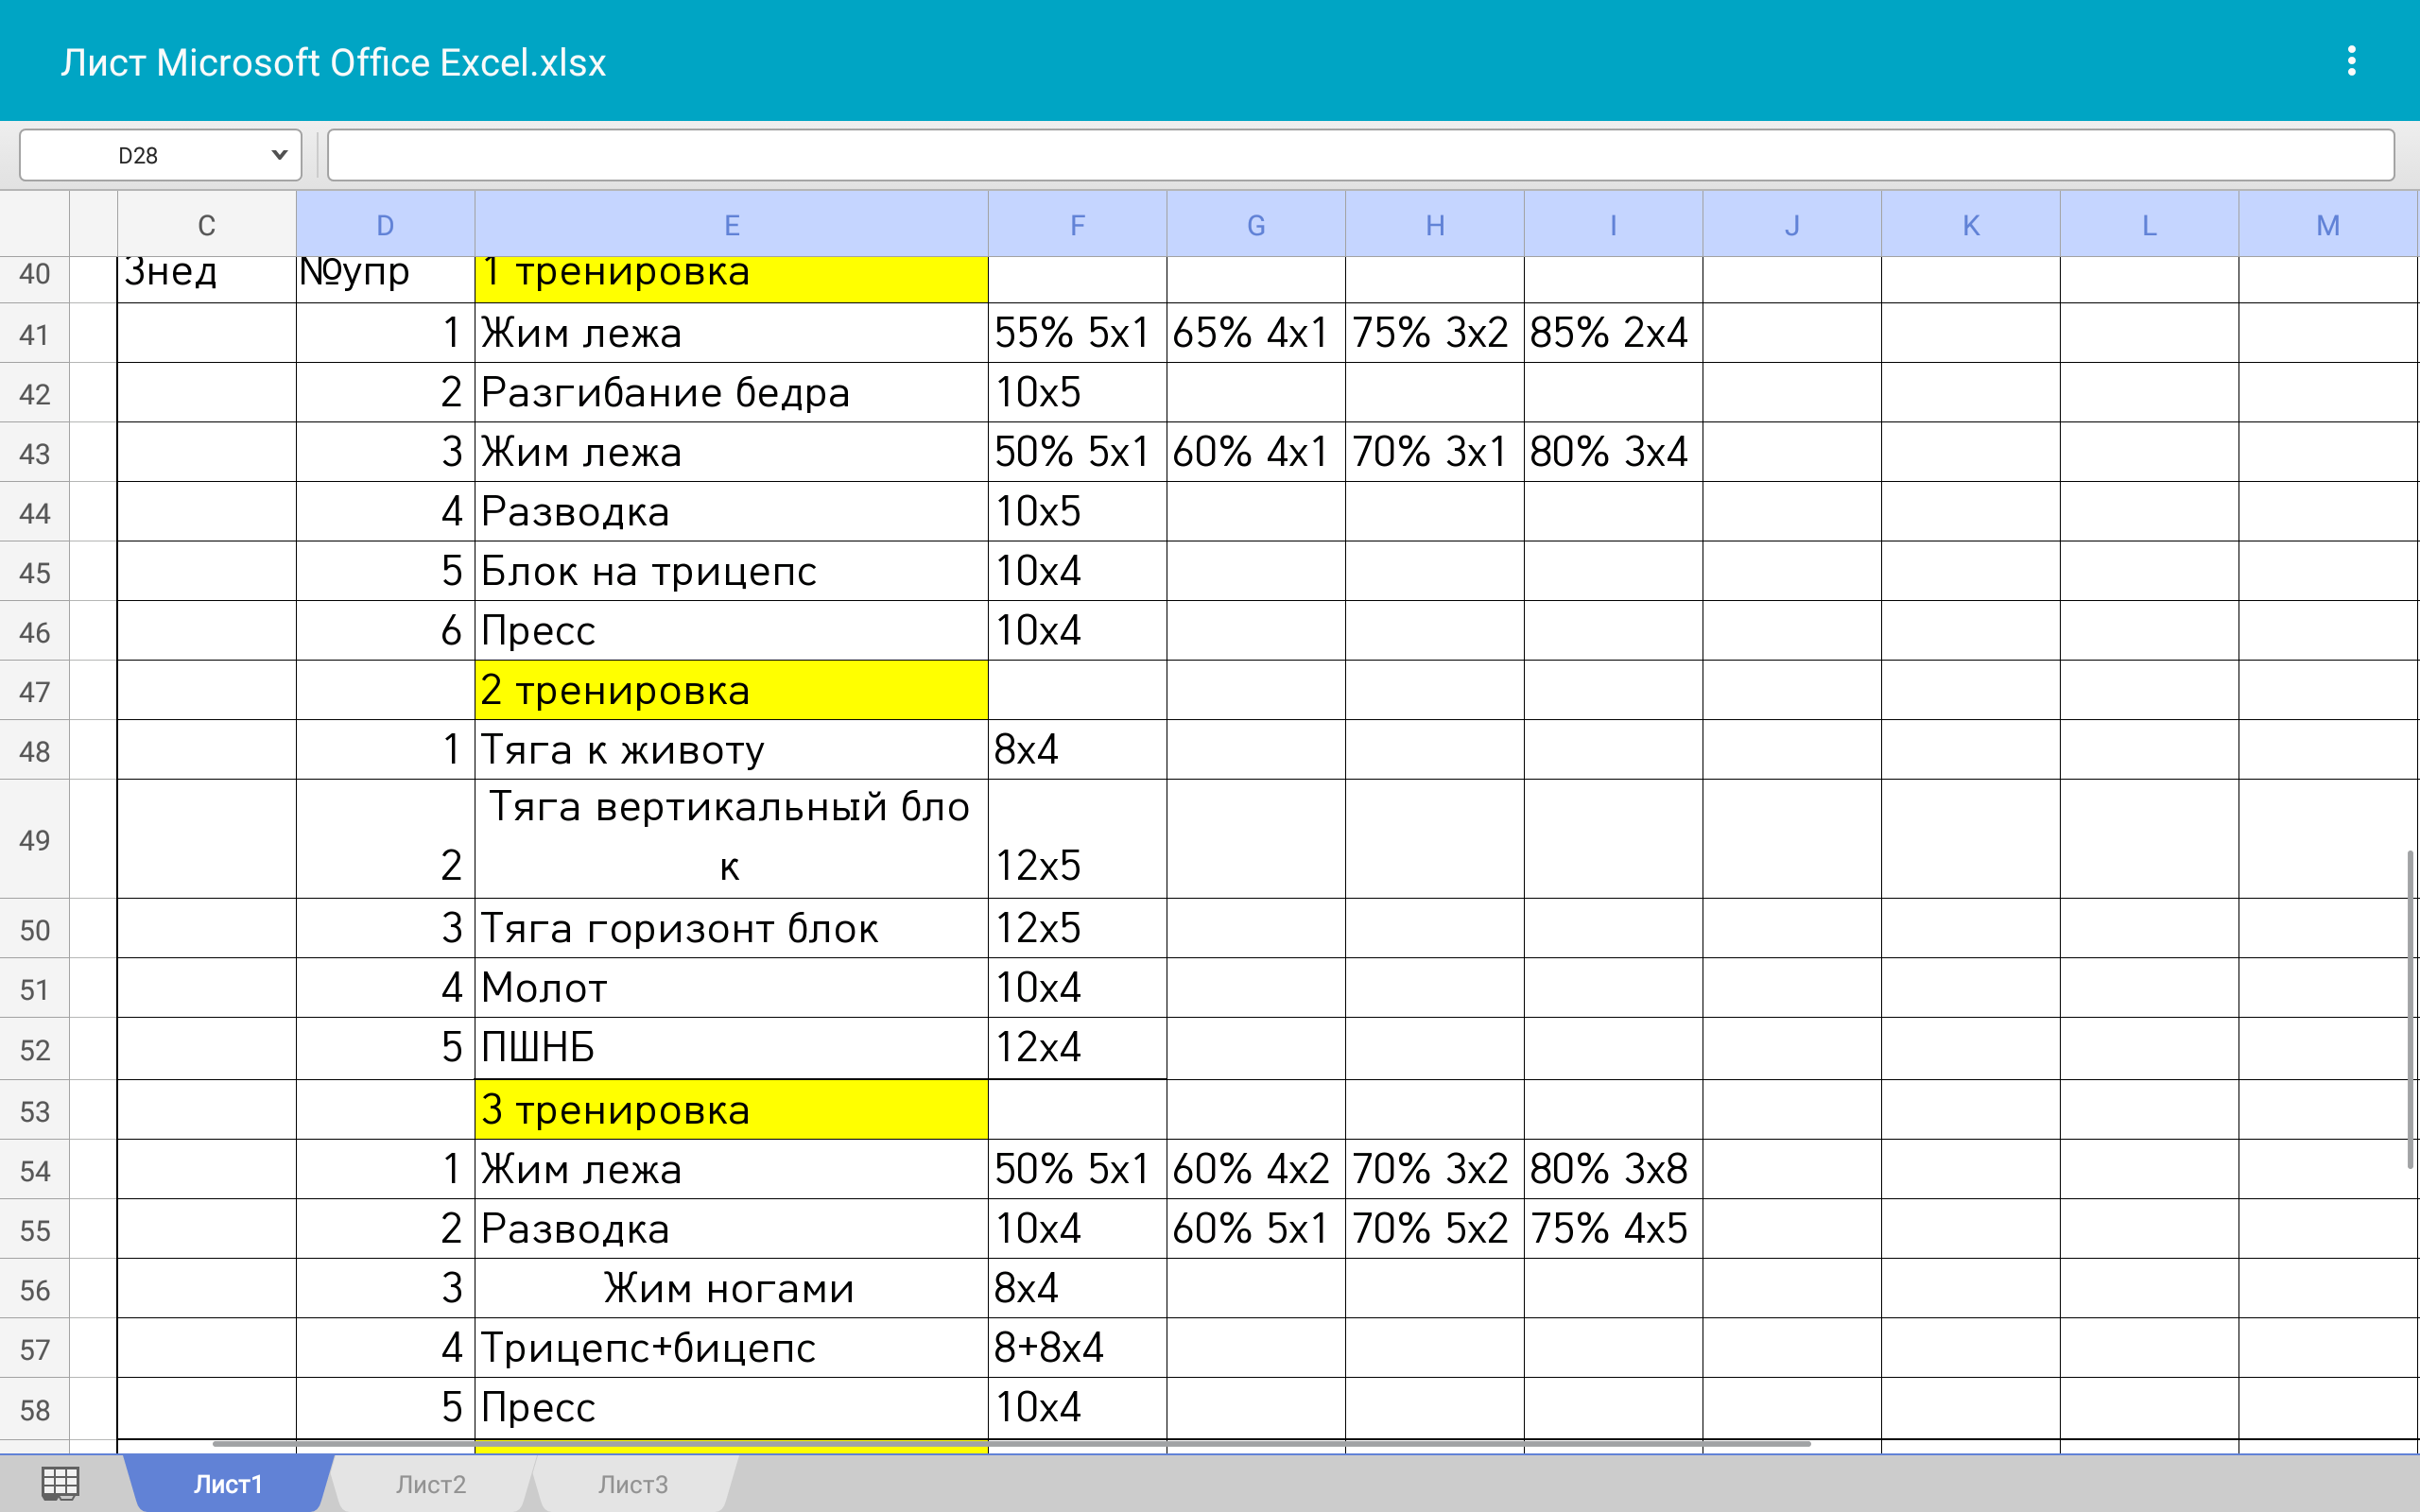Viewport: 2420px width, 1512px height.
Task: Click the formula bar input field
Action: click(x=1360, y=155)
